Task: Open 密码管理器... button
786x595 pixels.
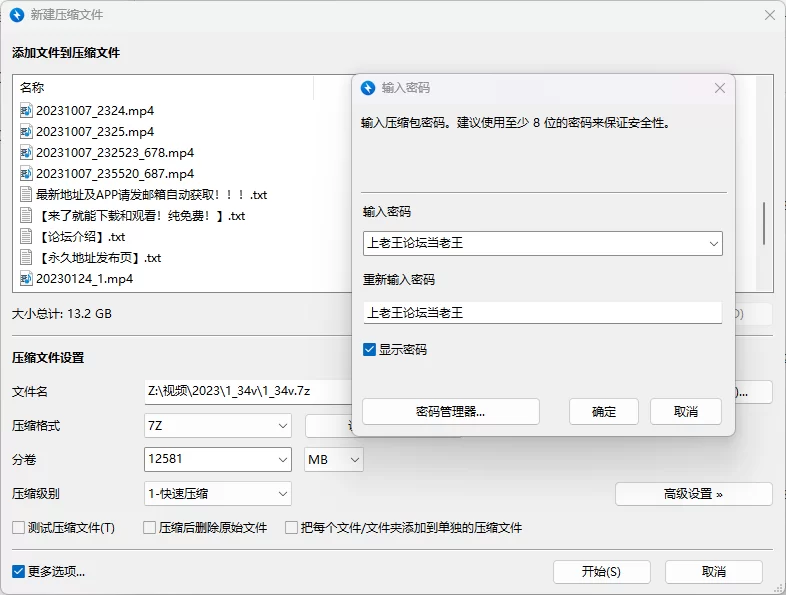Action: pos(450,412)
